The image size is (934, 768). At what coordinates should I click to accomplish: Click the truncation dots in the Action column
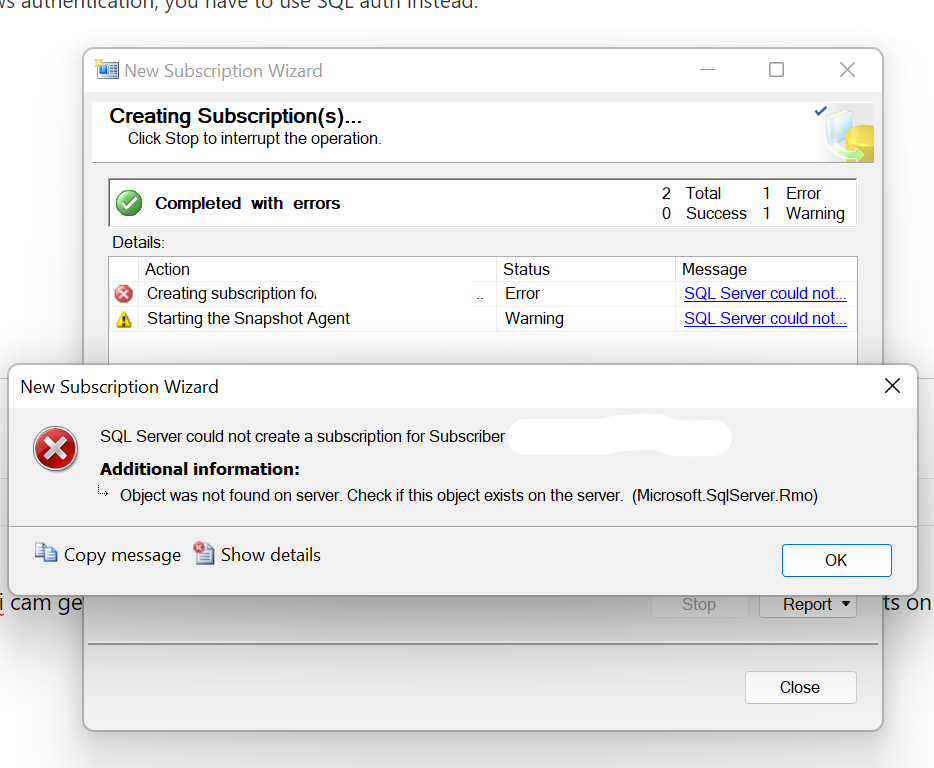tap(480, 295)
